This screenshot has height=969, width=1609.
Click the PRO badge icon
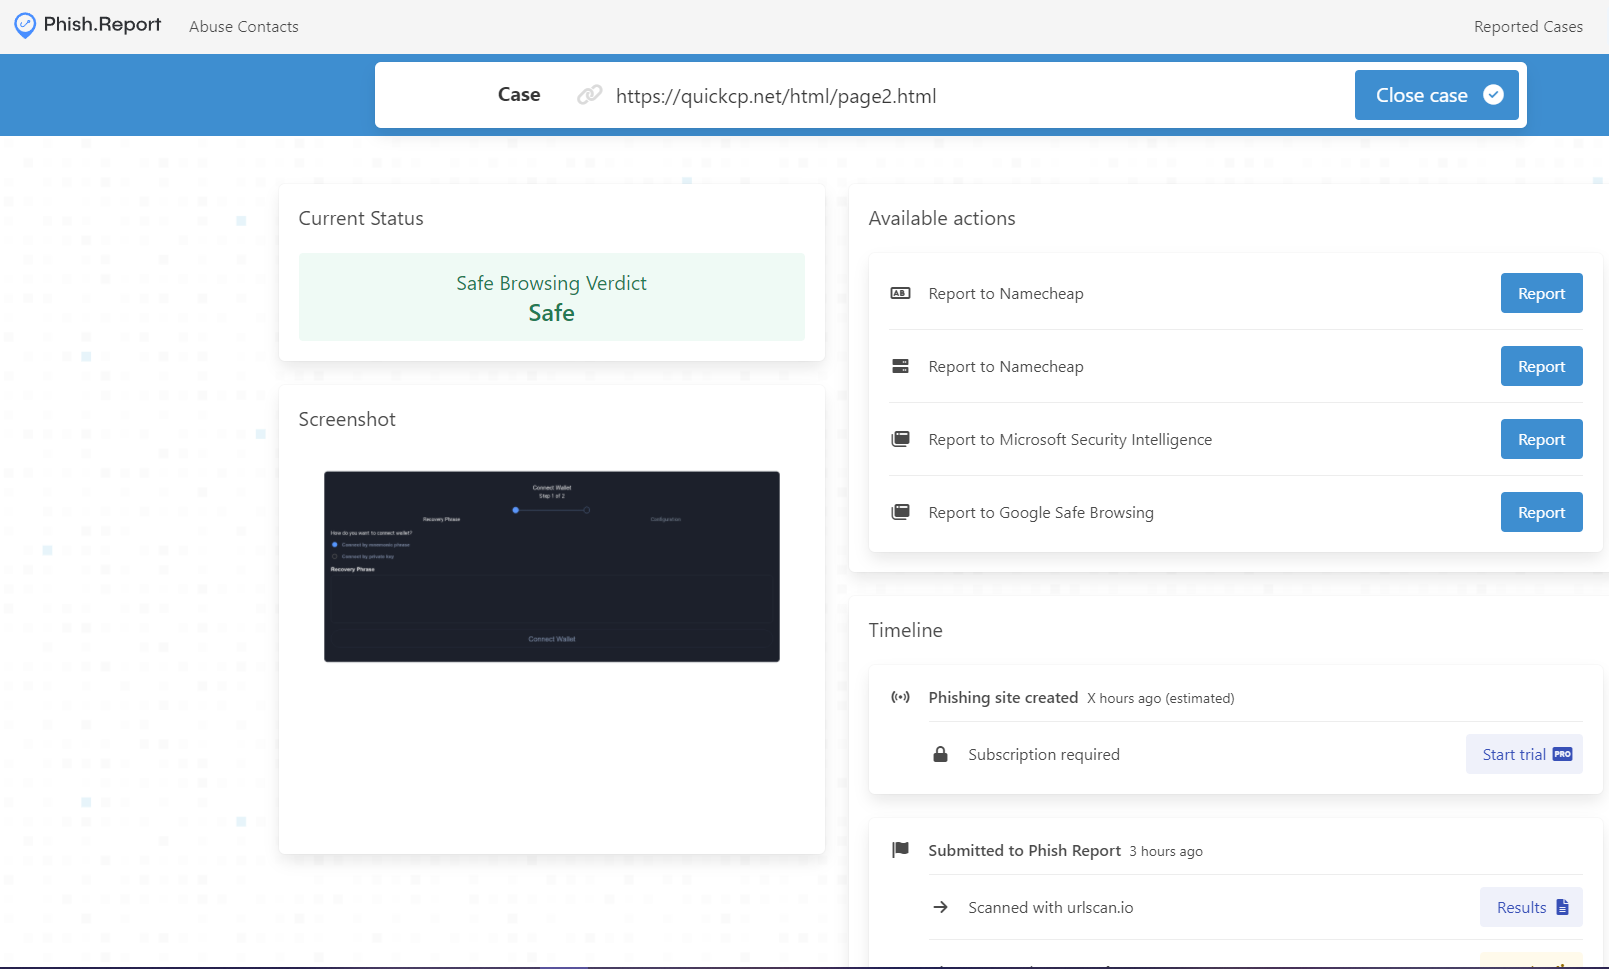pos(1562,754)
